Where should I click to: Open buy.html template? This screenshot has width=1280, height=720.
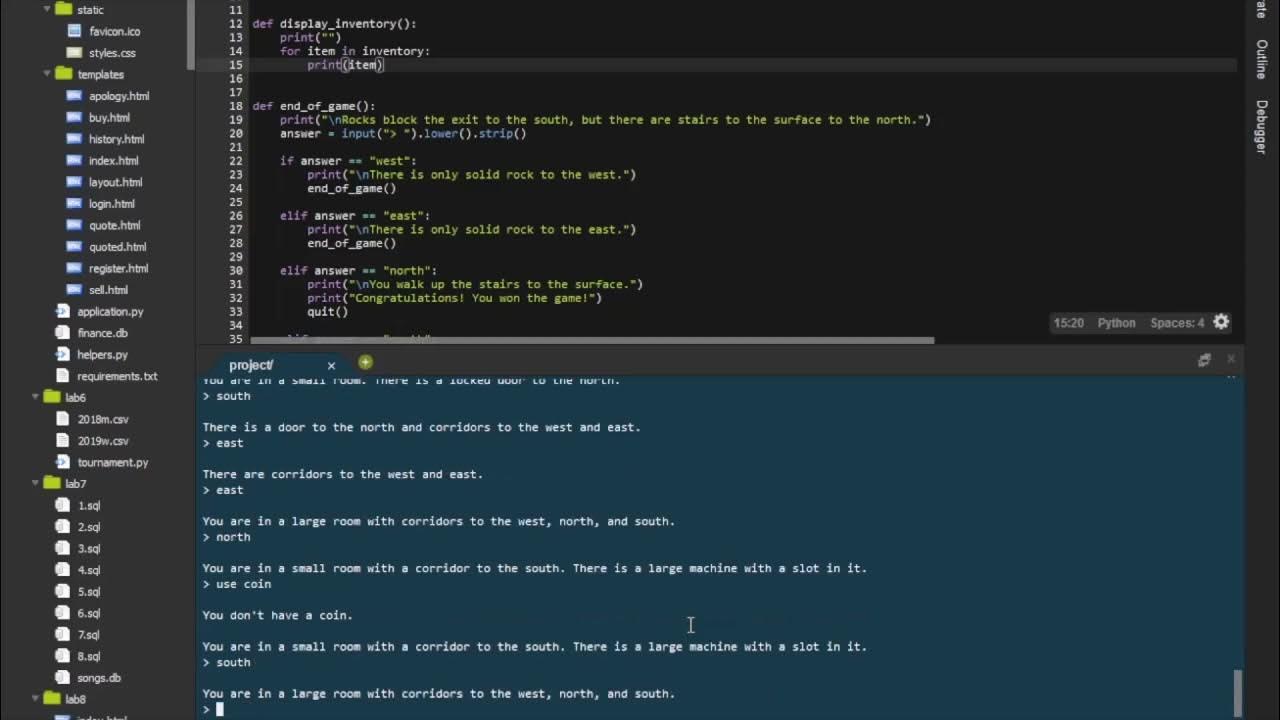109,118
